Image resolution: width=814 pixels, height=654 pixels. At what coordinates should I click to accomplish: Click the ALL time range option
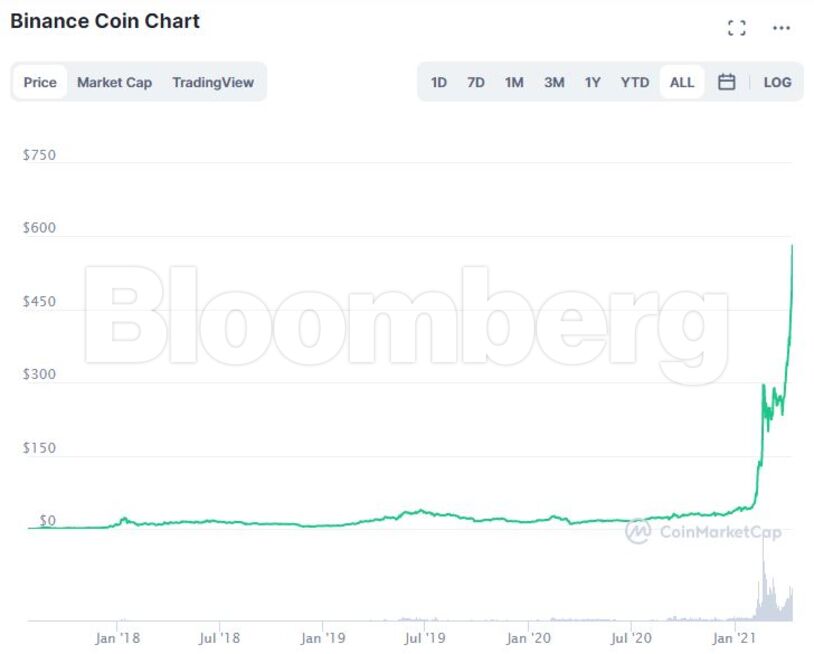[681, 82]
